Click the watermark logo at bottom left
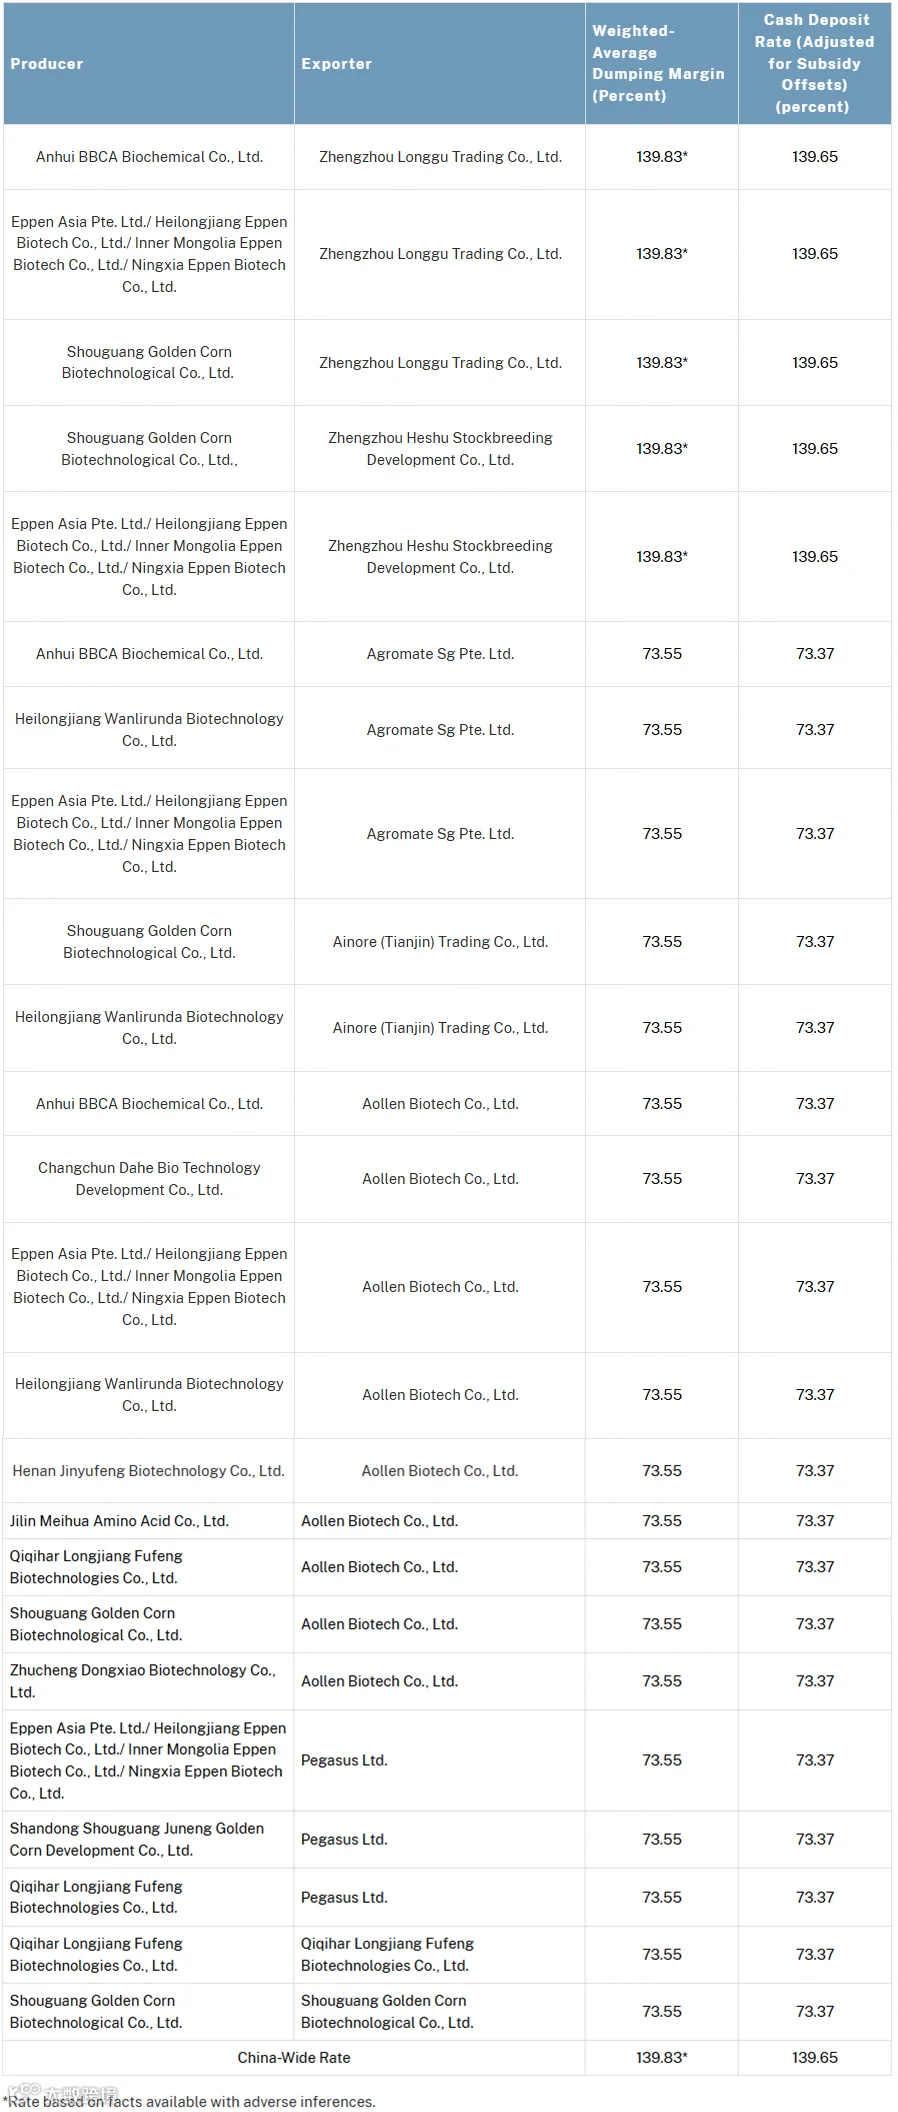This screenshot has height=2112, width=898. click(62, 2093)
